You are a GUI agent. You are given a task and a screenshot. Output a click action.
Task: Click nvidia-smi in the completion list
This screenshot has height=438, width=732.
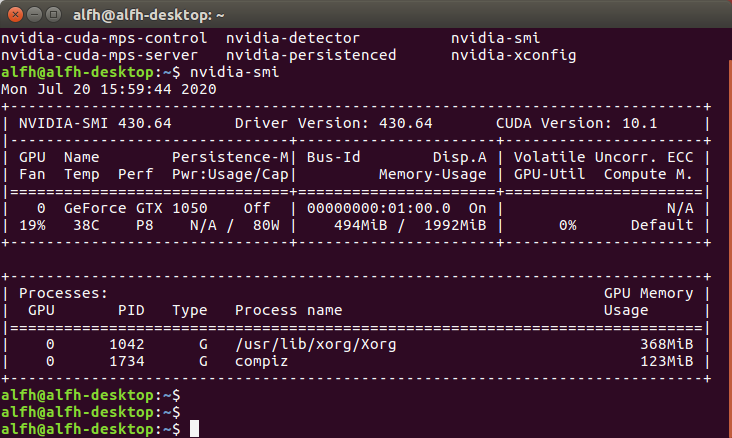pos(495,38)
